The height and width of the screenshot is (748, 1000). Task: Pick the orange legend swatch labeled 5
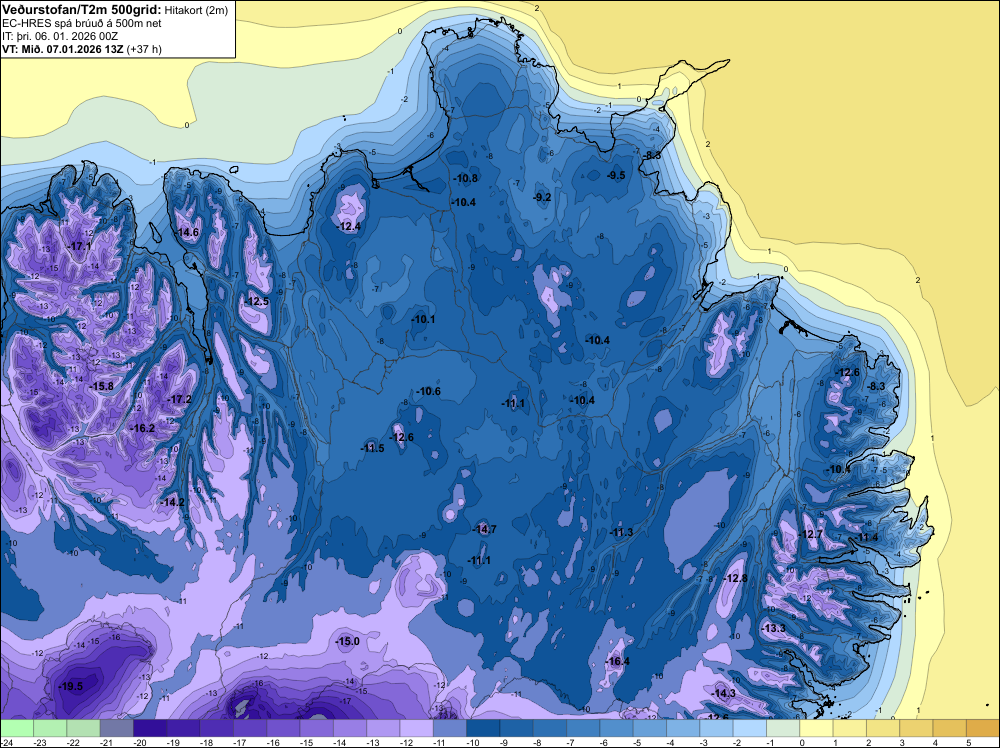click(x=982, y=729)
